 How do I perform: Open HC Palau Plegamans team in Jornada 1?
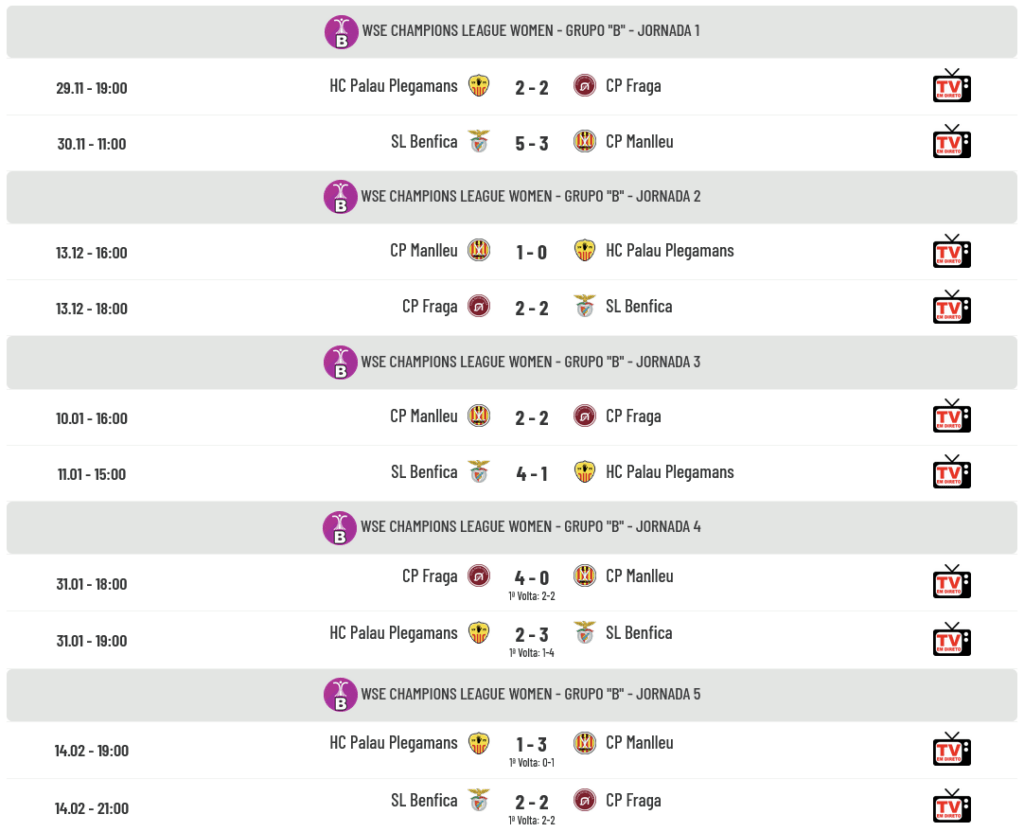pos(393,86)
